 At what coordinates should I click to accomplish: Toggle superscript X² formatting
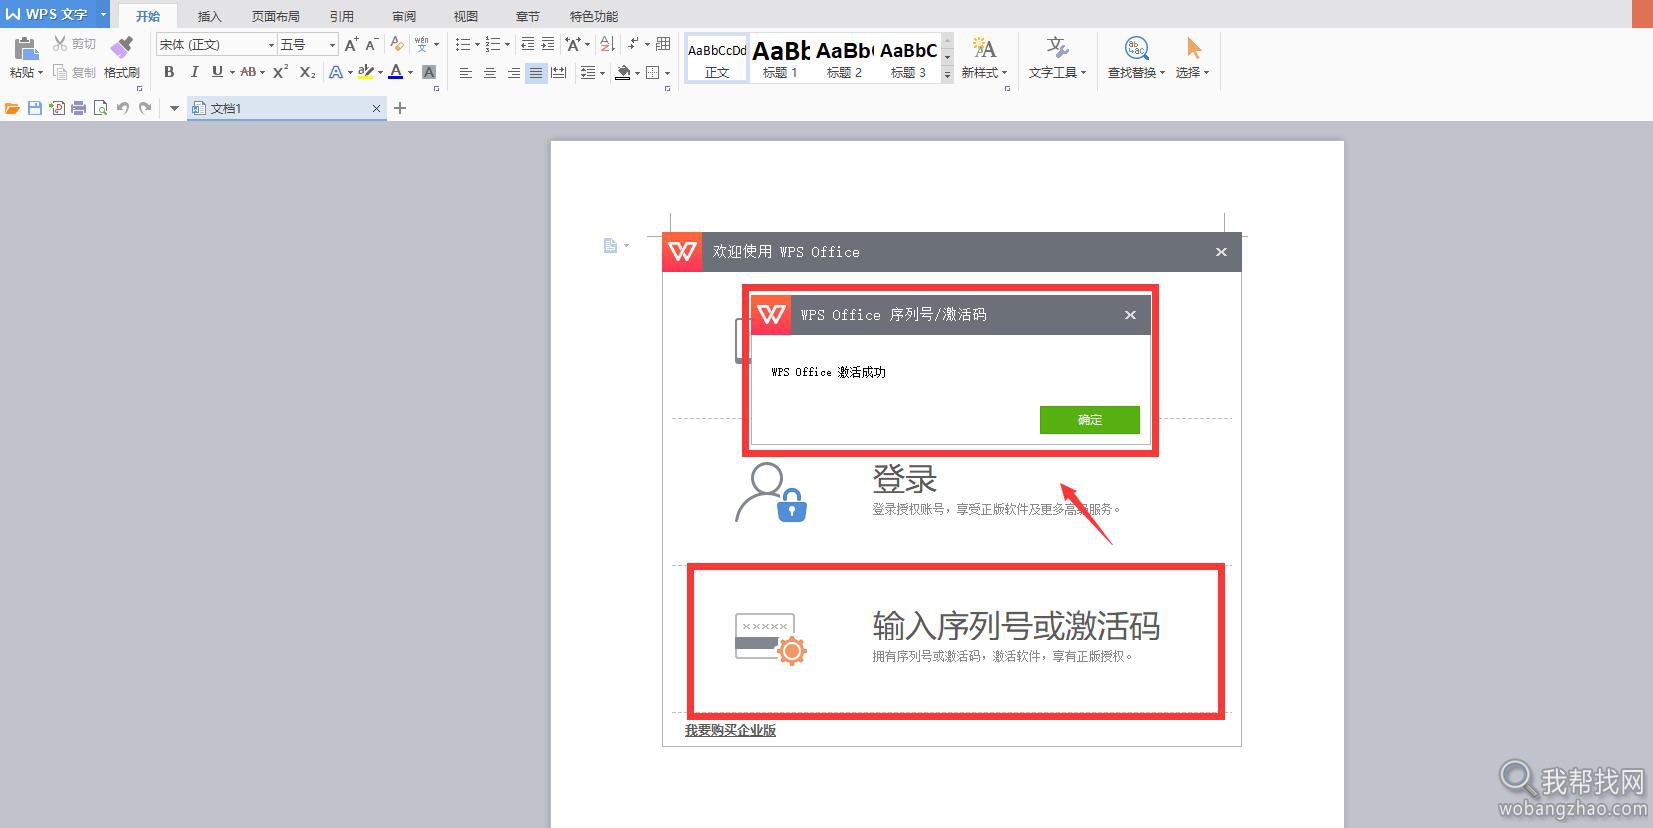tap(280, 72)
